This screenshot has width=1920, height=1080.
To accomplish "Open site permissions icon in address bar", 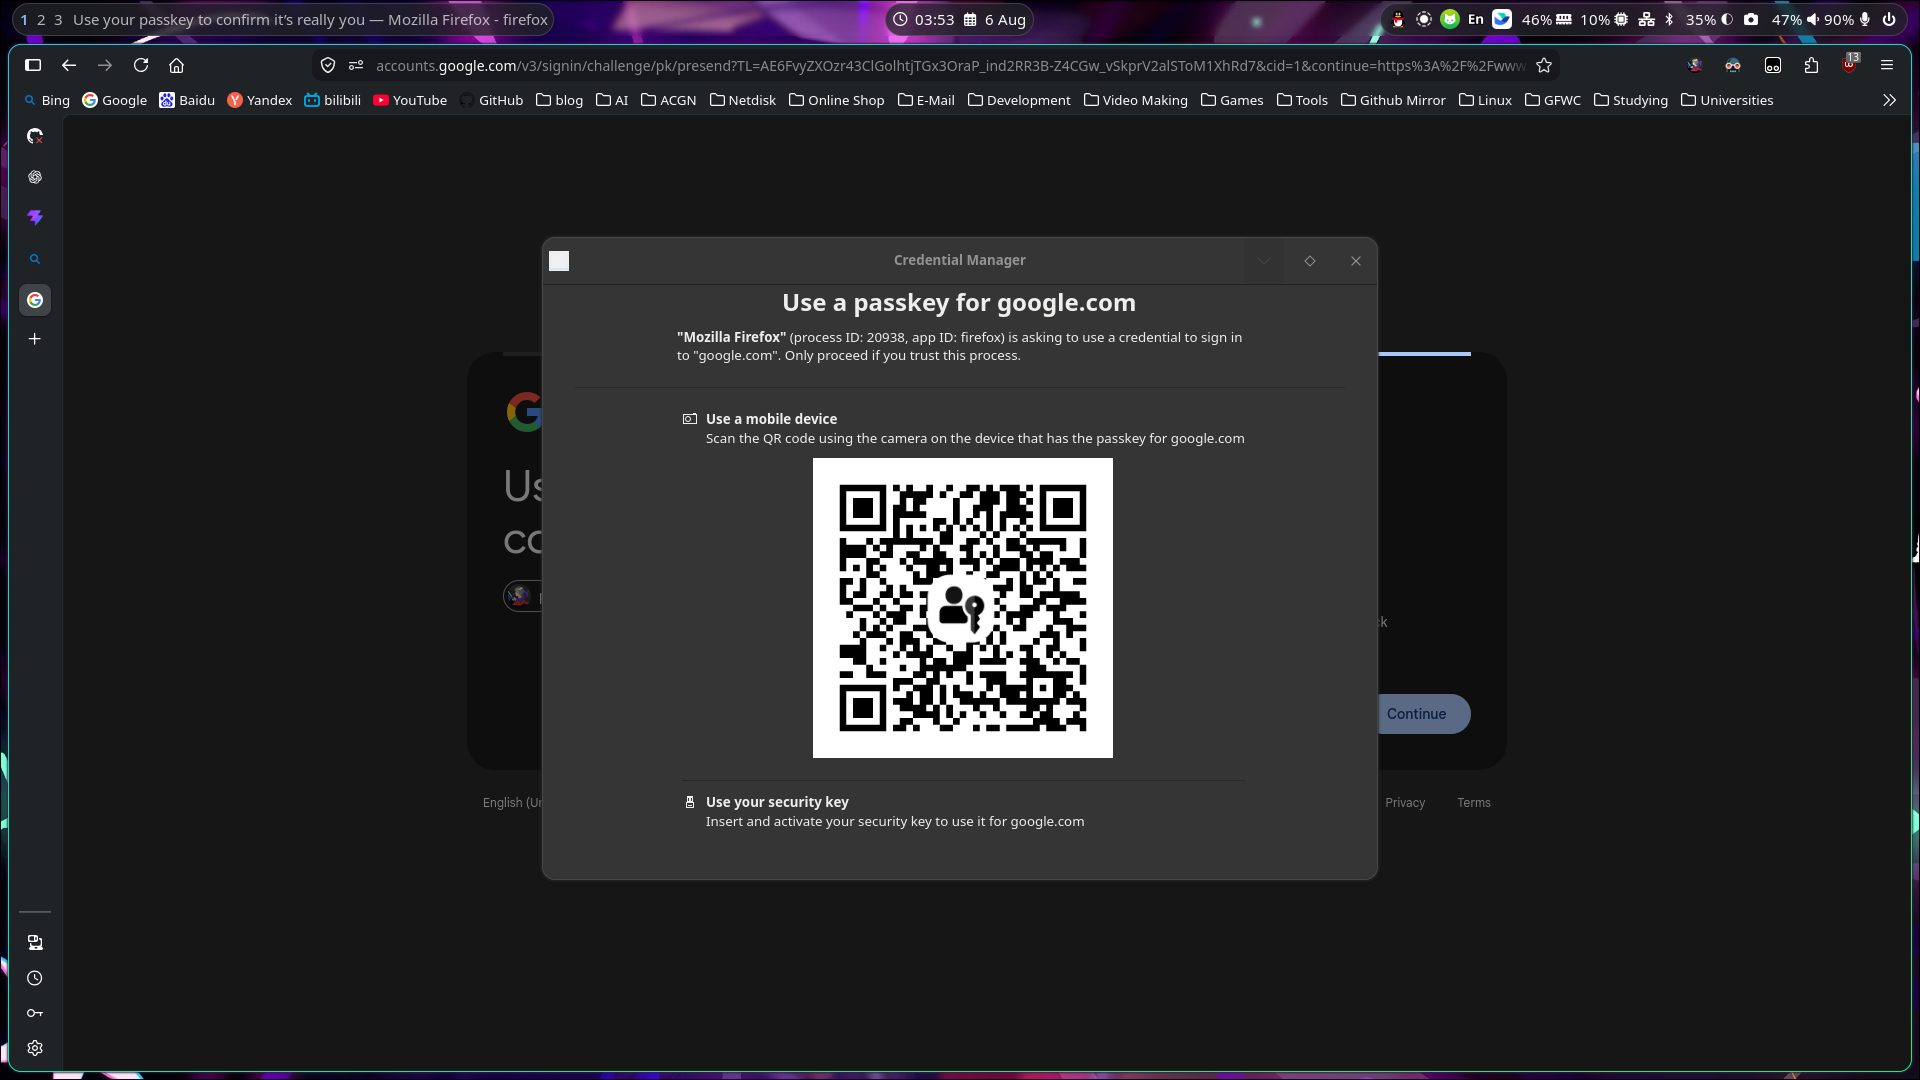I will pyautogui.click(x=356, y=65).
